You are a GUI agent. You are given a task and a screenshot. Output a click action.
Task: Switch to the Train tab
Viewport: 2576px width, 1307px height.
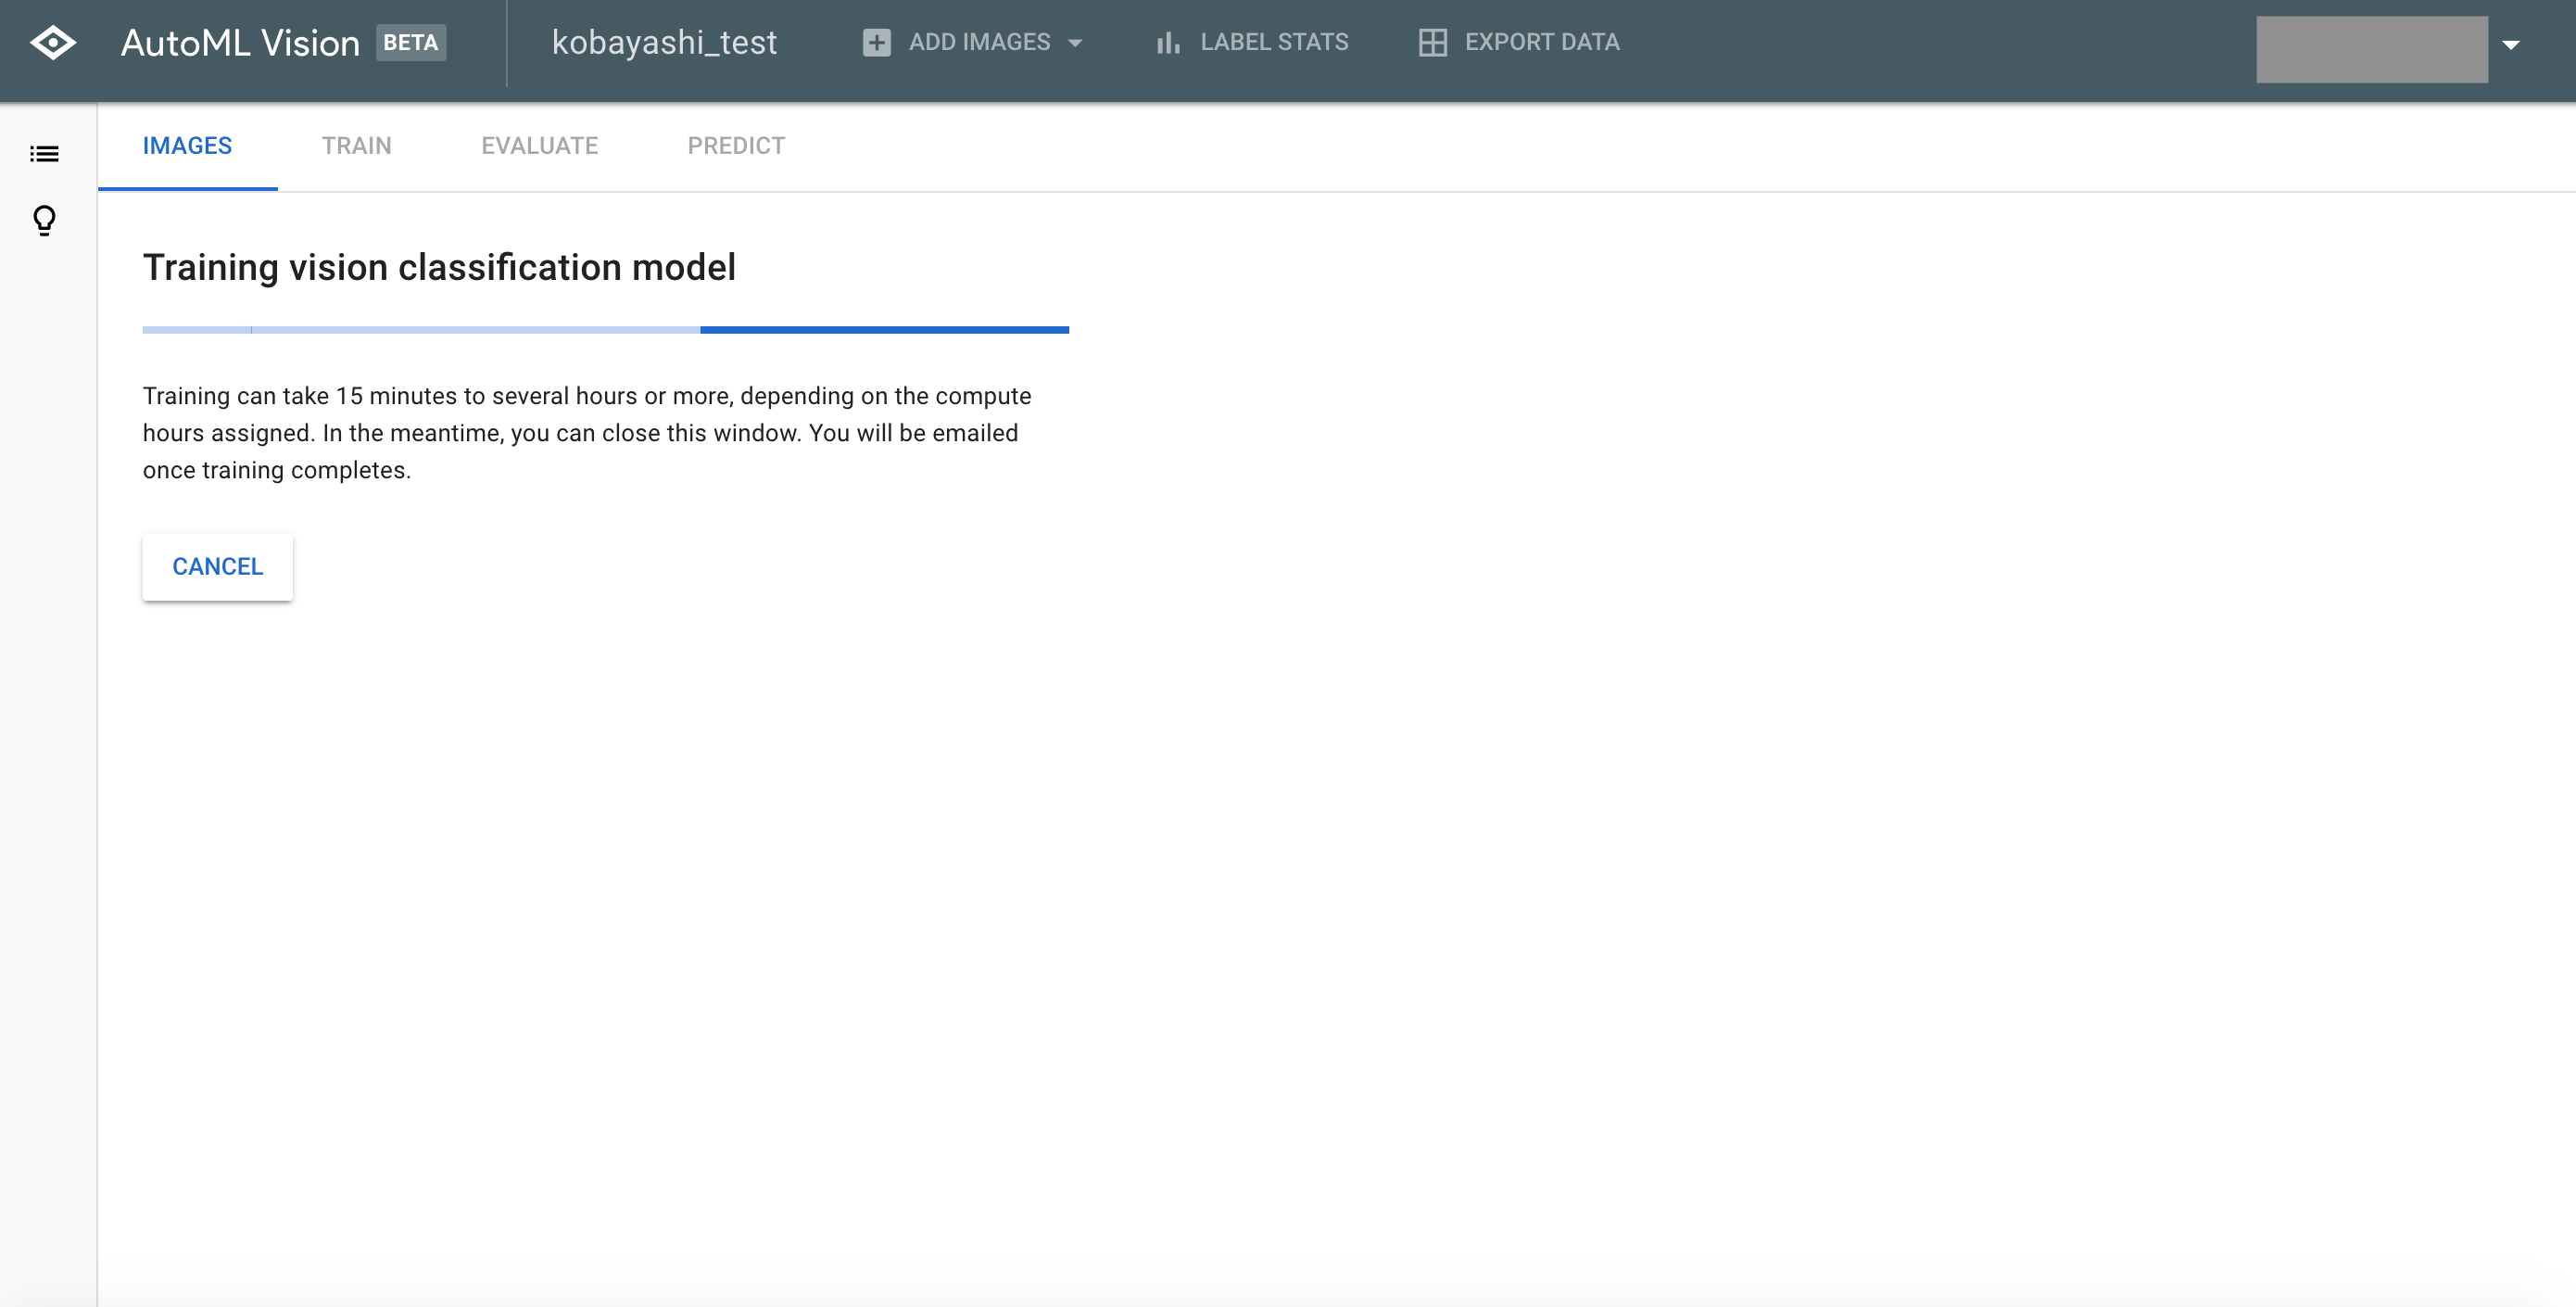pos(356,146)
